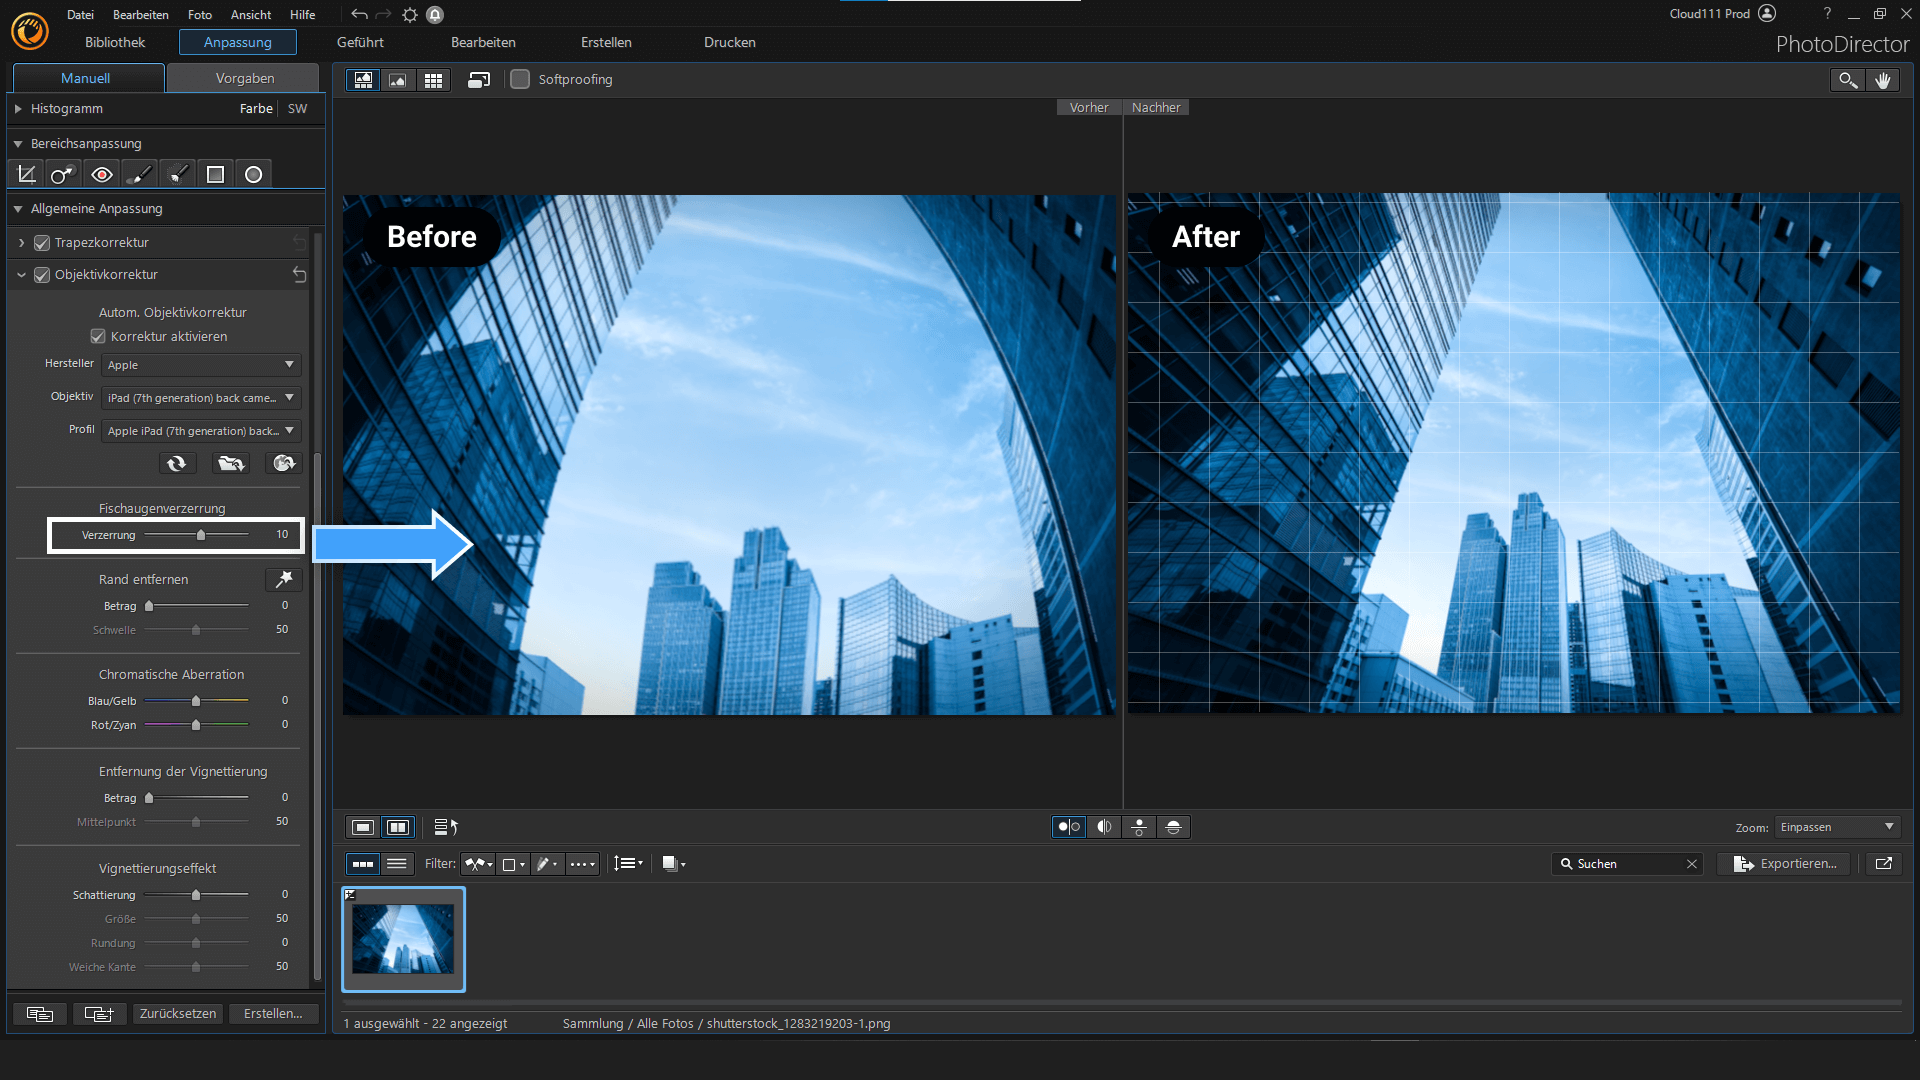Open the Objektiv lens profile dropdown
Screen dimensions: 1920x1080
pyautogui.click(x=200, y=397)
